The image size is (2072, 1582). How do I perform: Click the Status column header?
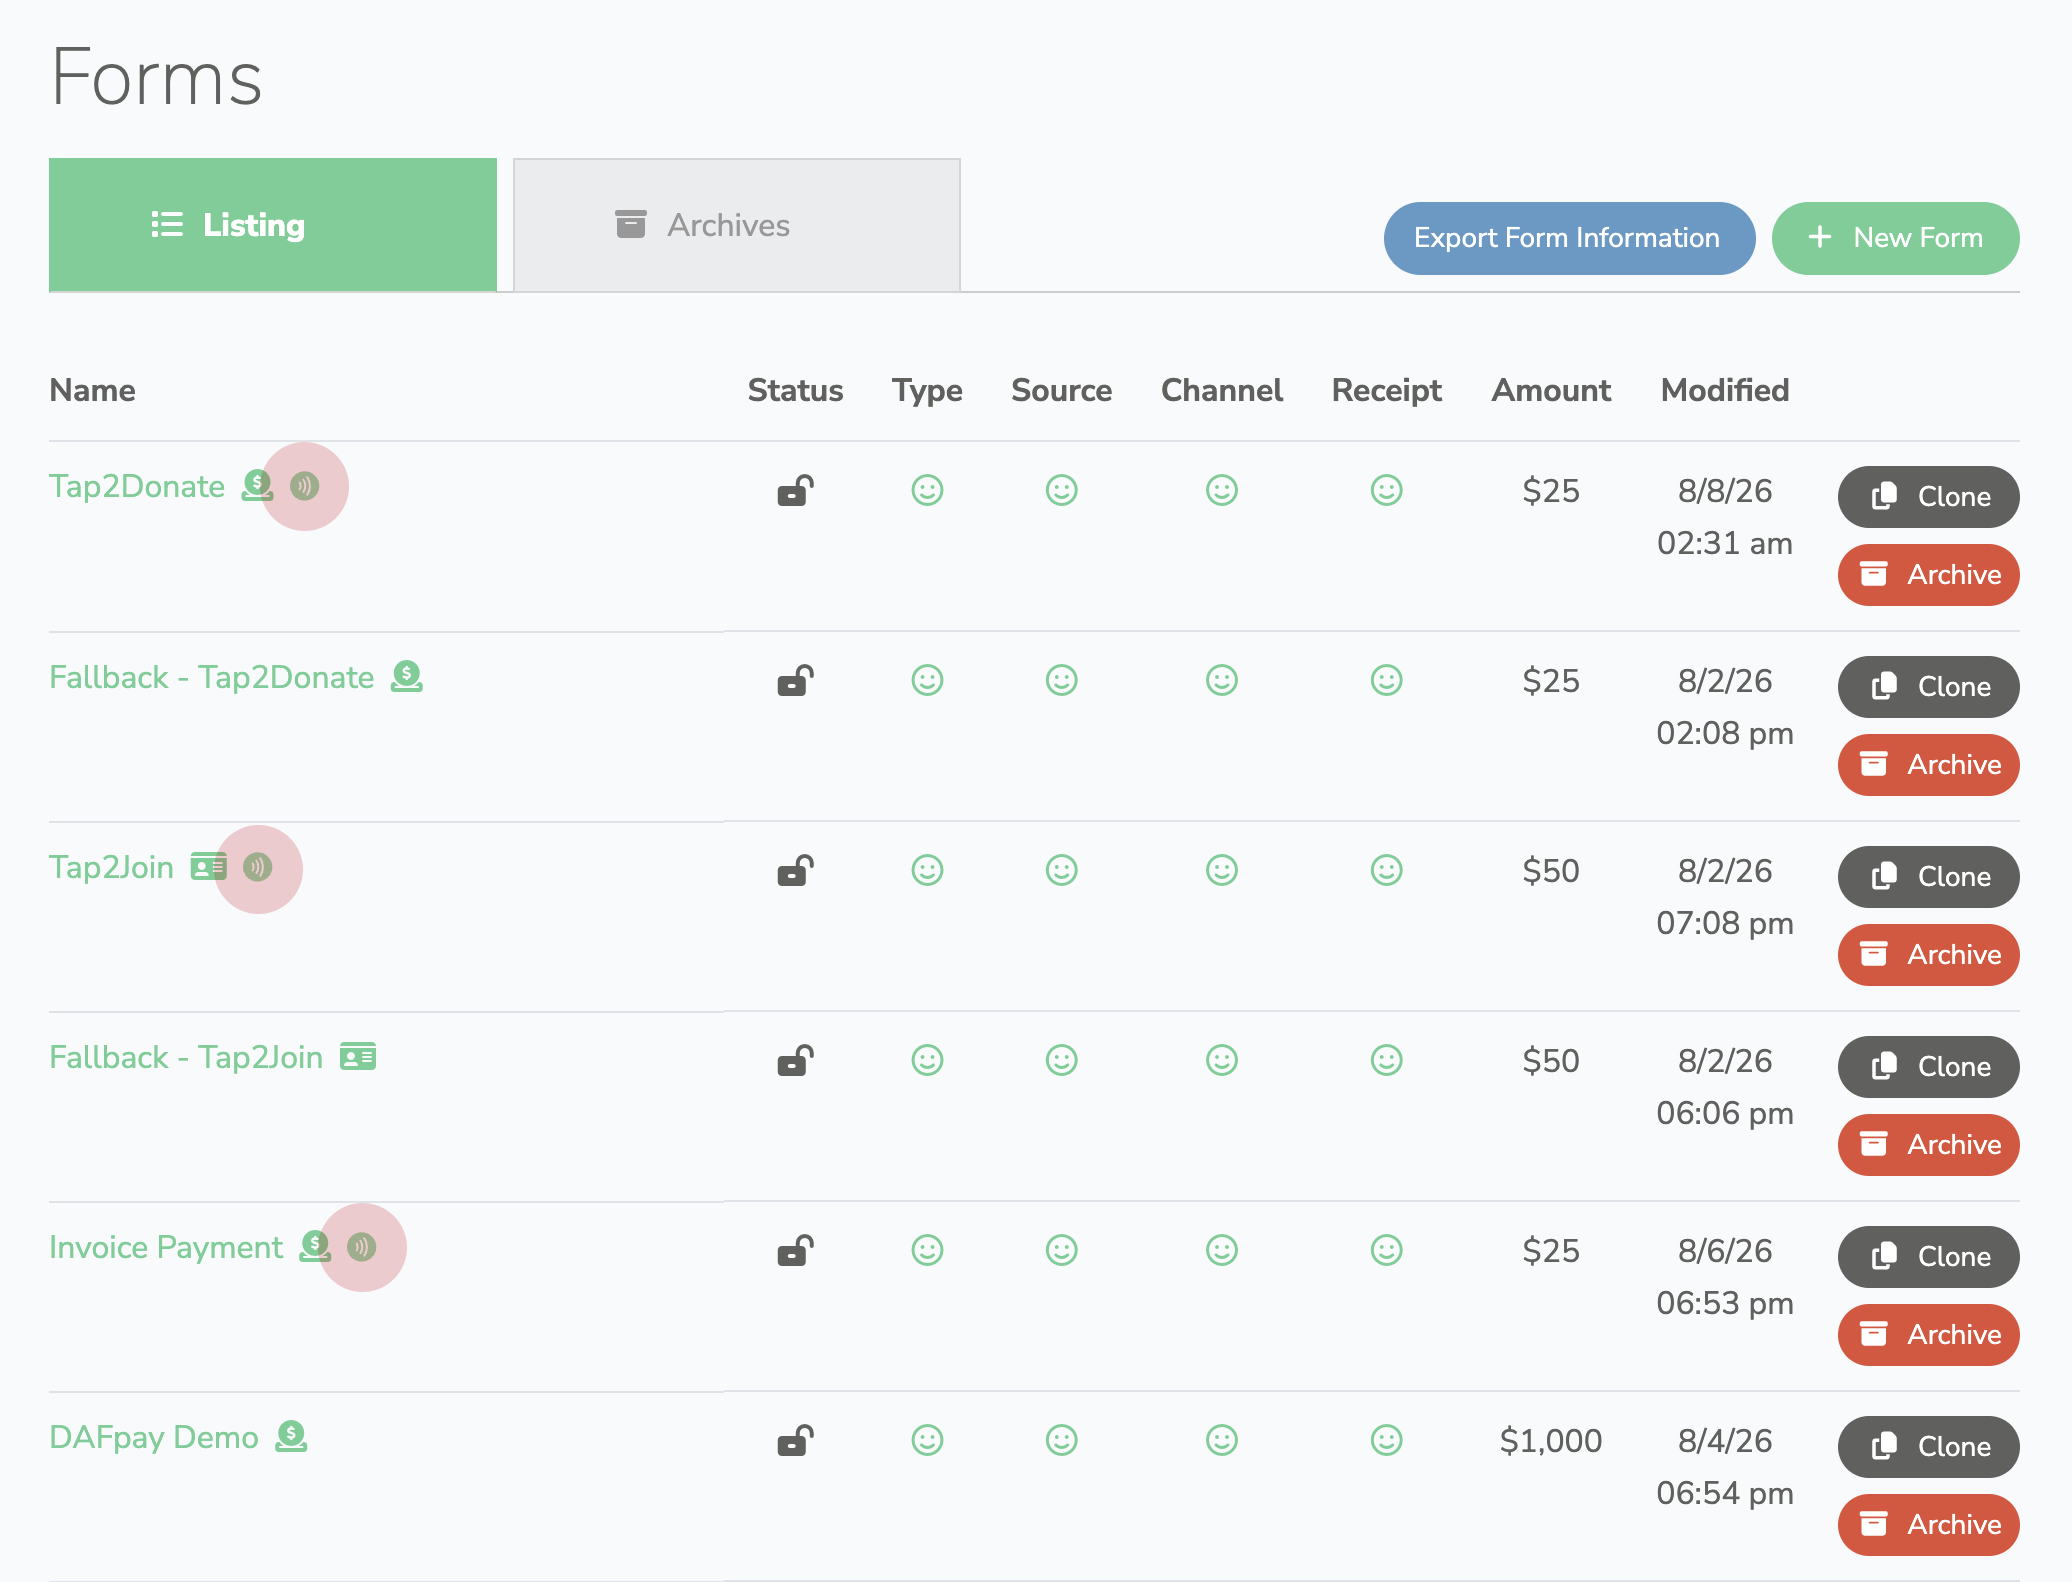(x=795, y=390)
